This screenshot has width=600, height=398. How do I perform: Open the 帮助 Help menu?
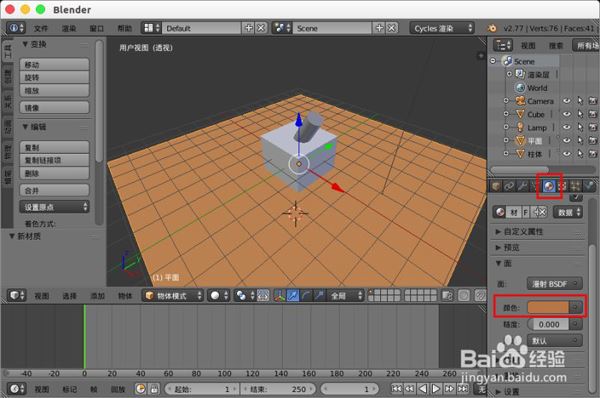(125, 28)
